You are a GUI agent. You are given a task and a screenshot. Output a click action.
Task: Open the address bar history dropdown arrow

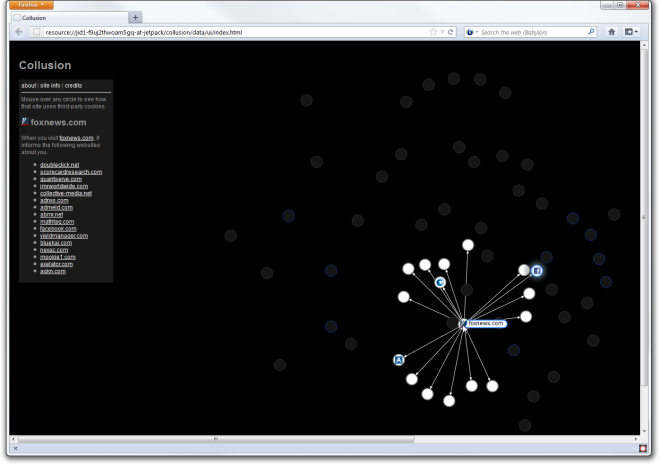click(442, 32)
